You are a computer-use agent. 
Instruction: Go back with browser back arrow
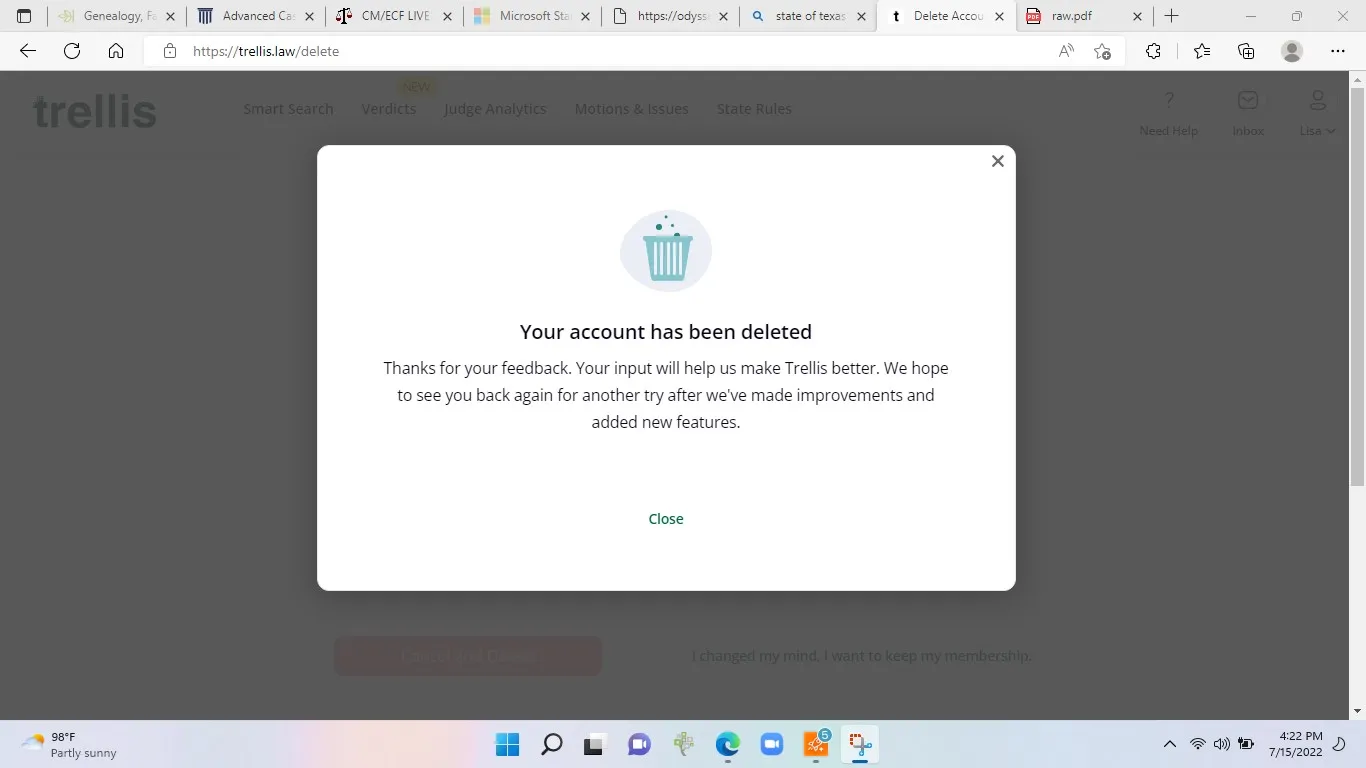point(28,51)
